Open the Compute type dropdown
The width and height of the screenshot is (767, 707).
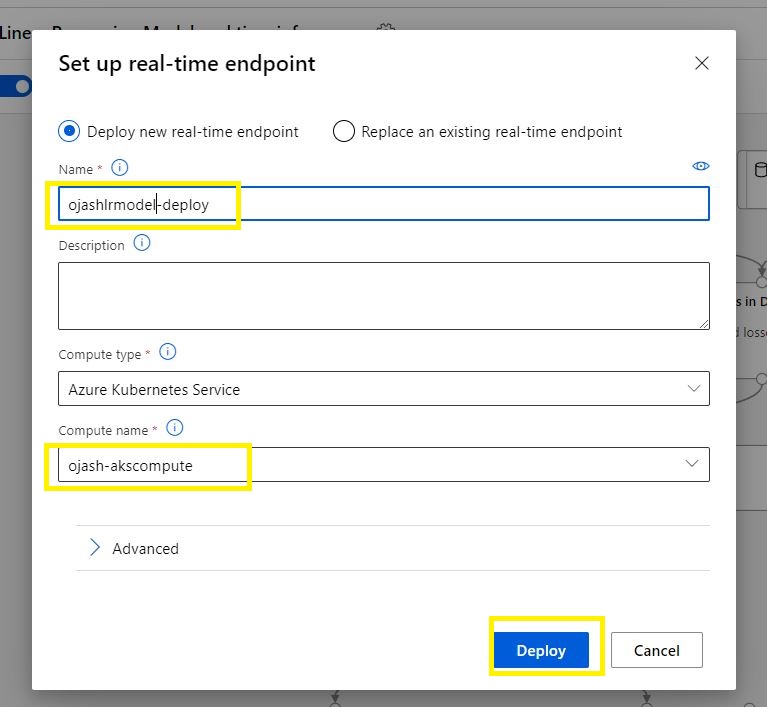click(384, 388)
